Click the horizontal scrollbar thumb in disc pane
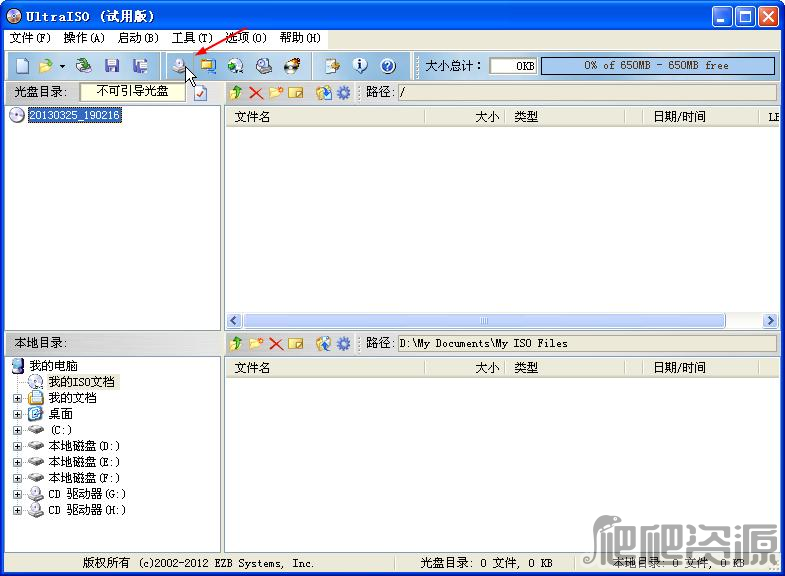Screen dimensions: 785x576 [484, 320]
